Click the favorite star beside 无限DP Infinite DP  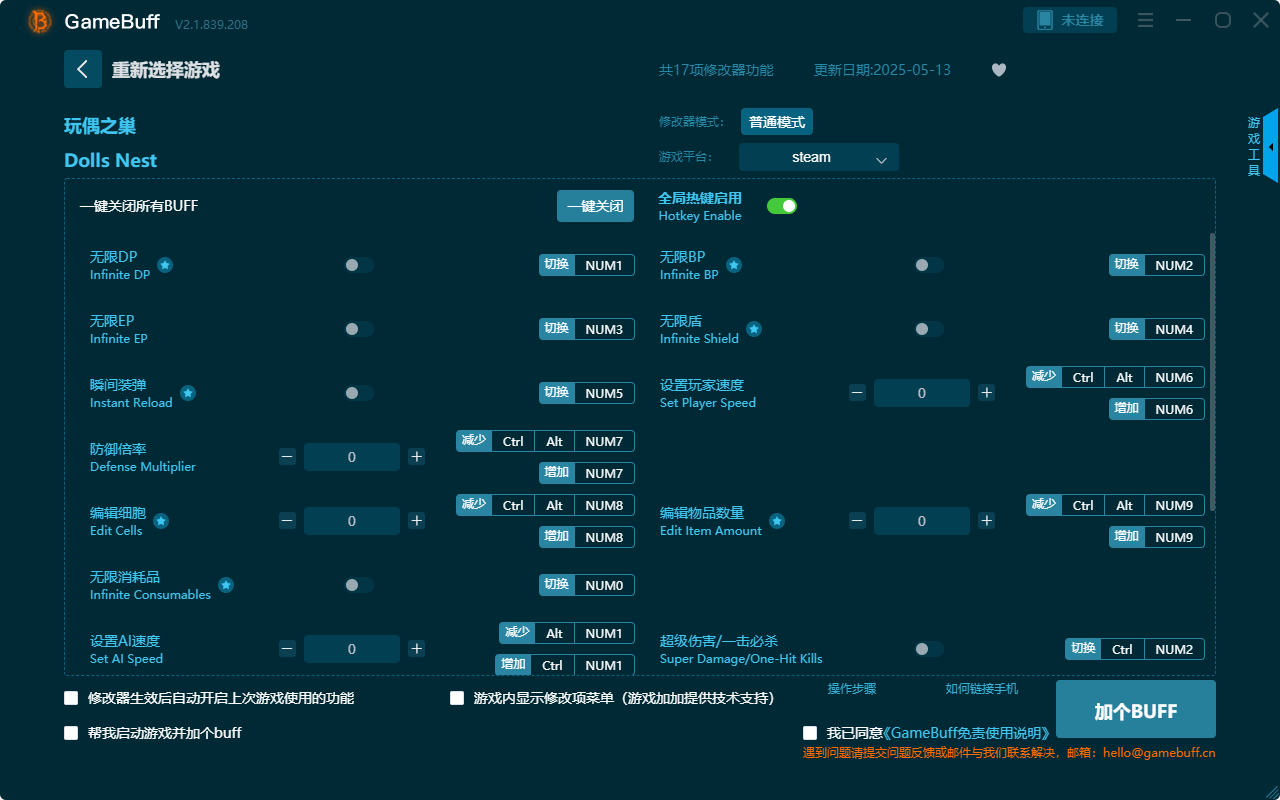coord(164,265)
